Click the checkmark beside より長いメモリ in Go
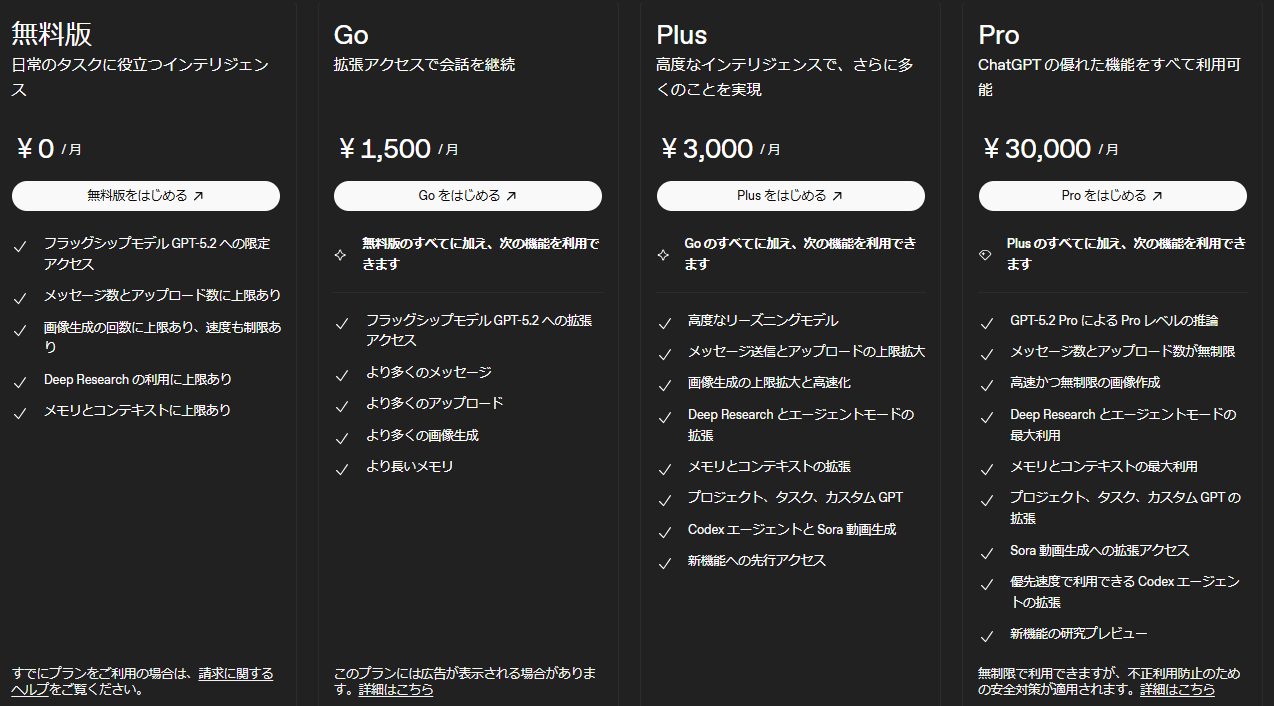 coord(342,466)
